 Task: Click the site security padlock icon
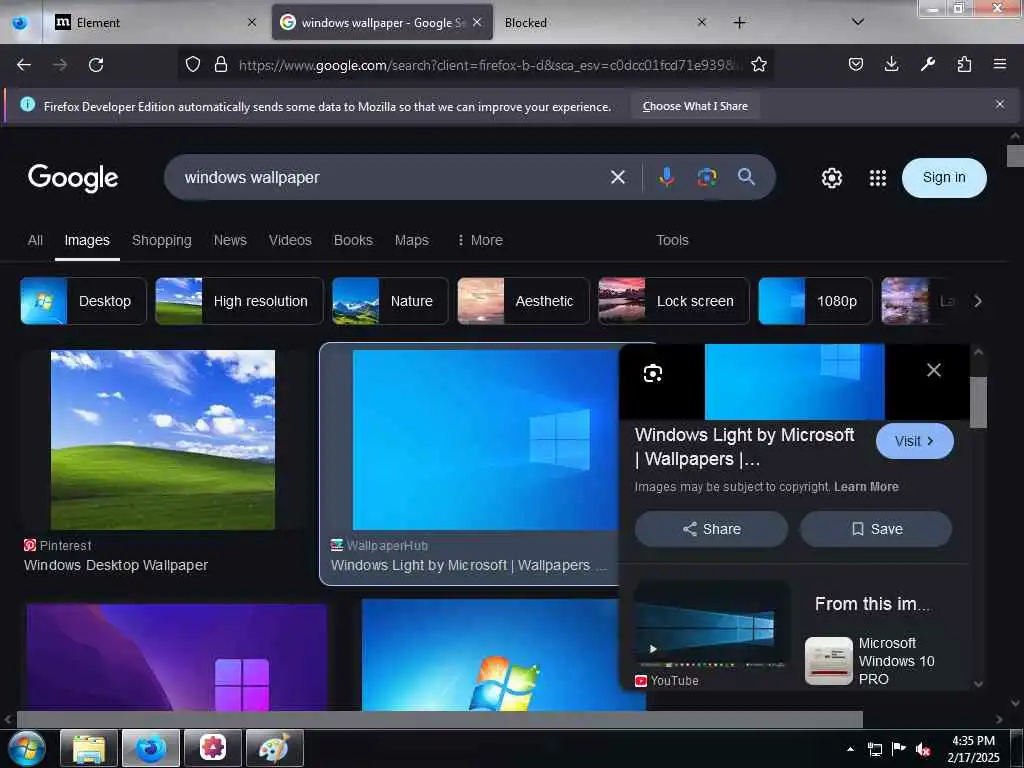coord(221,64)
